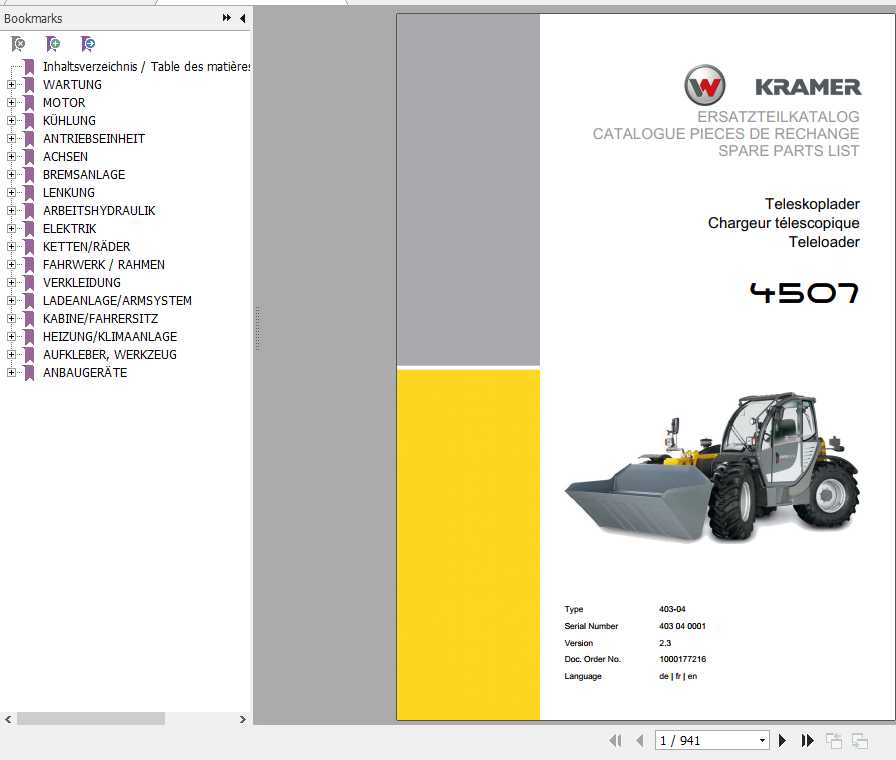The width and height of the screenshot is (896, 760).
Task: Select the FAHRWERK / RAHMEN bookmark label
Action: coord(103,265)
